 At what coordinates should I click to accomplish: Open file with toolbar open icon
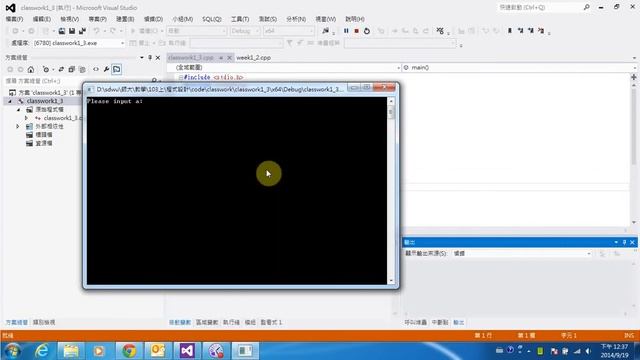tap(62, 31)
